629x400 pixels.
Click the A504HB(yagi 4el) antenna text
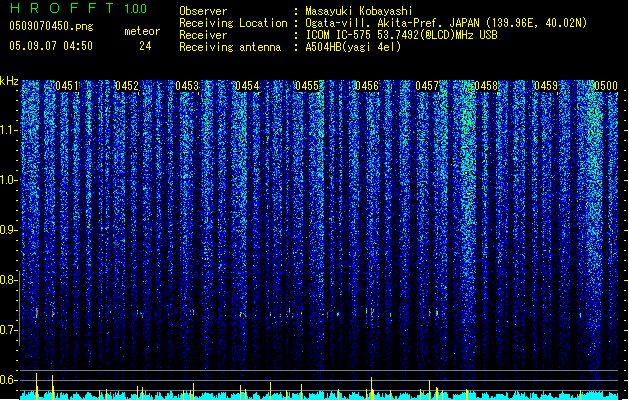point(353,47)
